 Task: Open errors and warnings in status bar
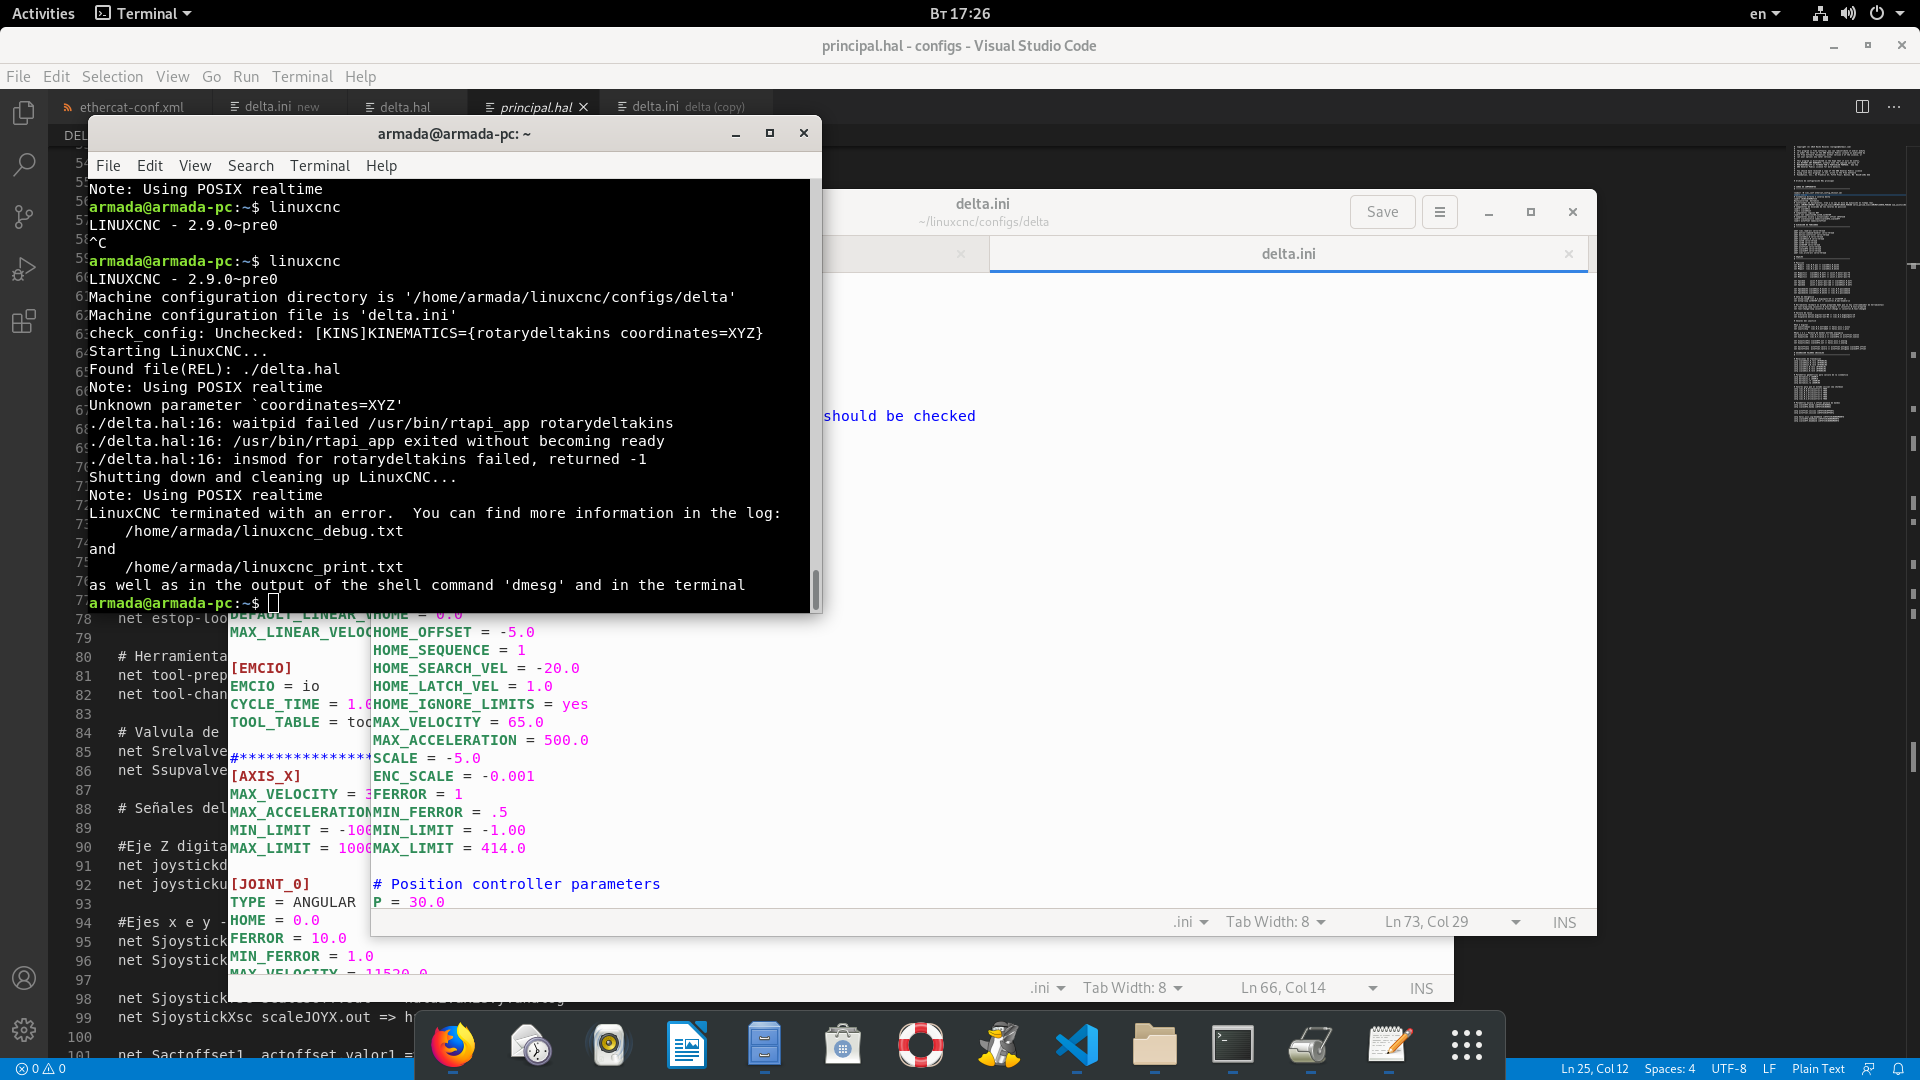click(41, 1069)
